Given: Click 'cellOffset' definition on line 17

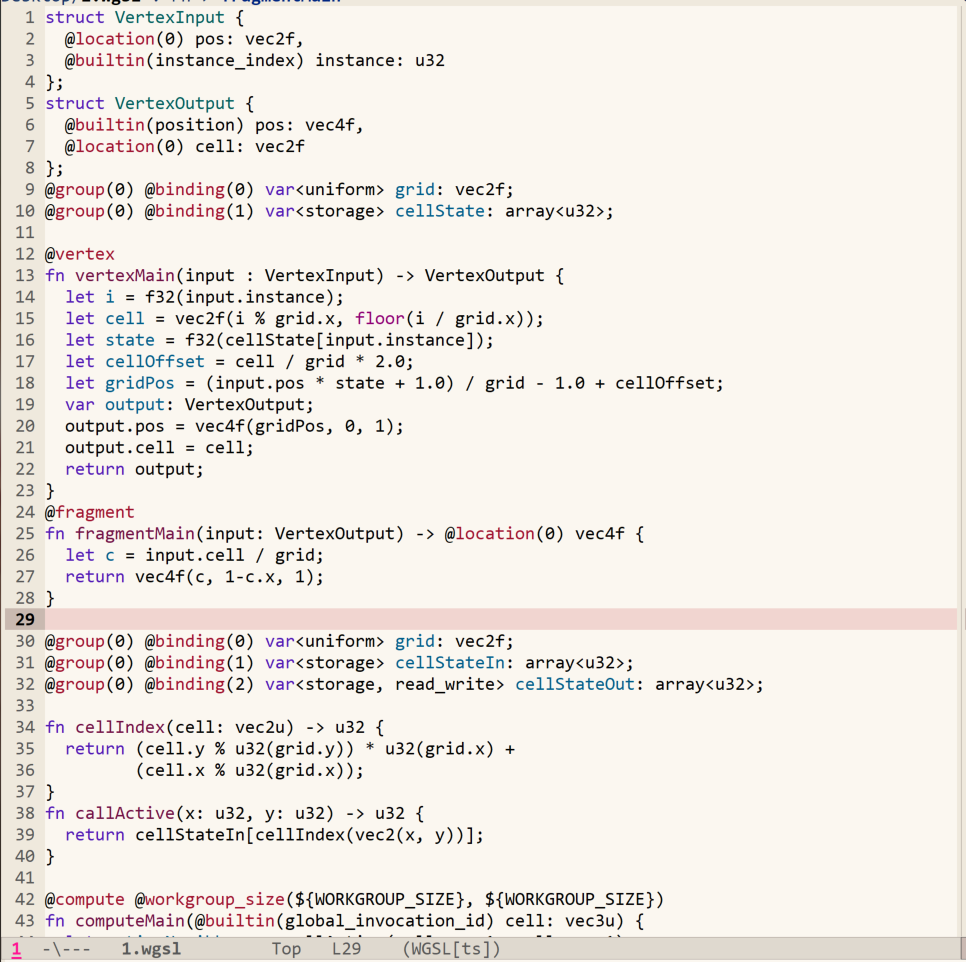Looking at the screenshot, I should (155, 362).
